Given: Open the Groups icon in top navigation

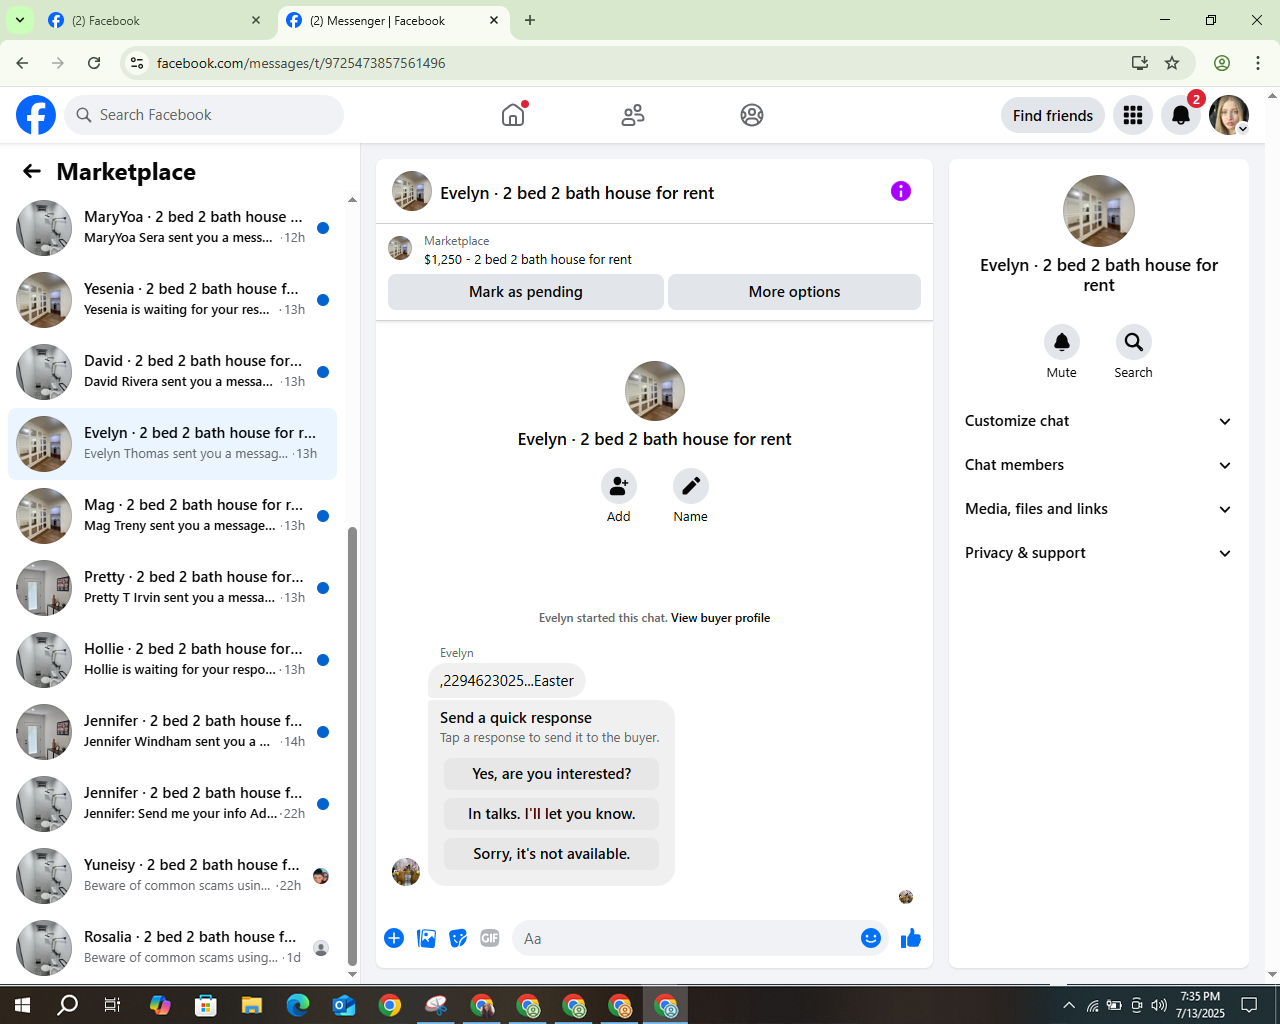Looking at the screenshot, I should click(x=752, y=115).
